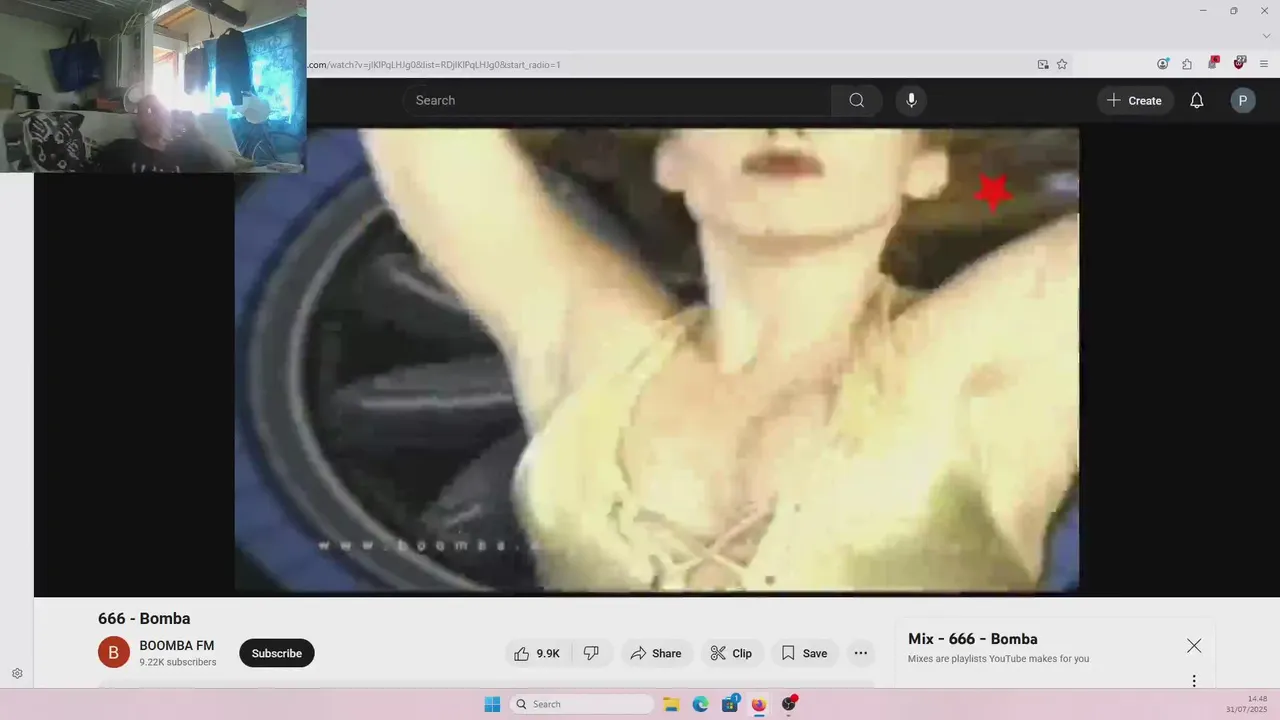Open Firefox application hamburger menu
The height and width of the screenshot is (720, 1280).
click(x=1265, y=64)
